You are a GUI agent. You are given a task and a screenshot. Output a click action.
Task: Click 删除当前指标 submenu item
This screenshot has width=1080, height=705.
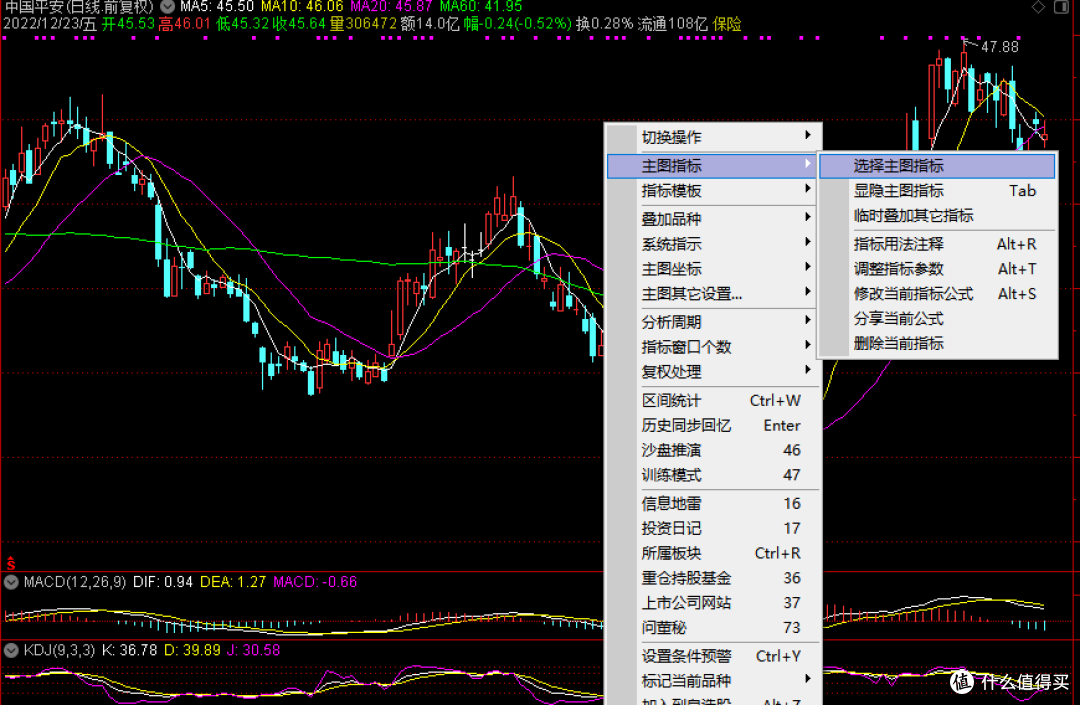point(937,344)
